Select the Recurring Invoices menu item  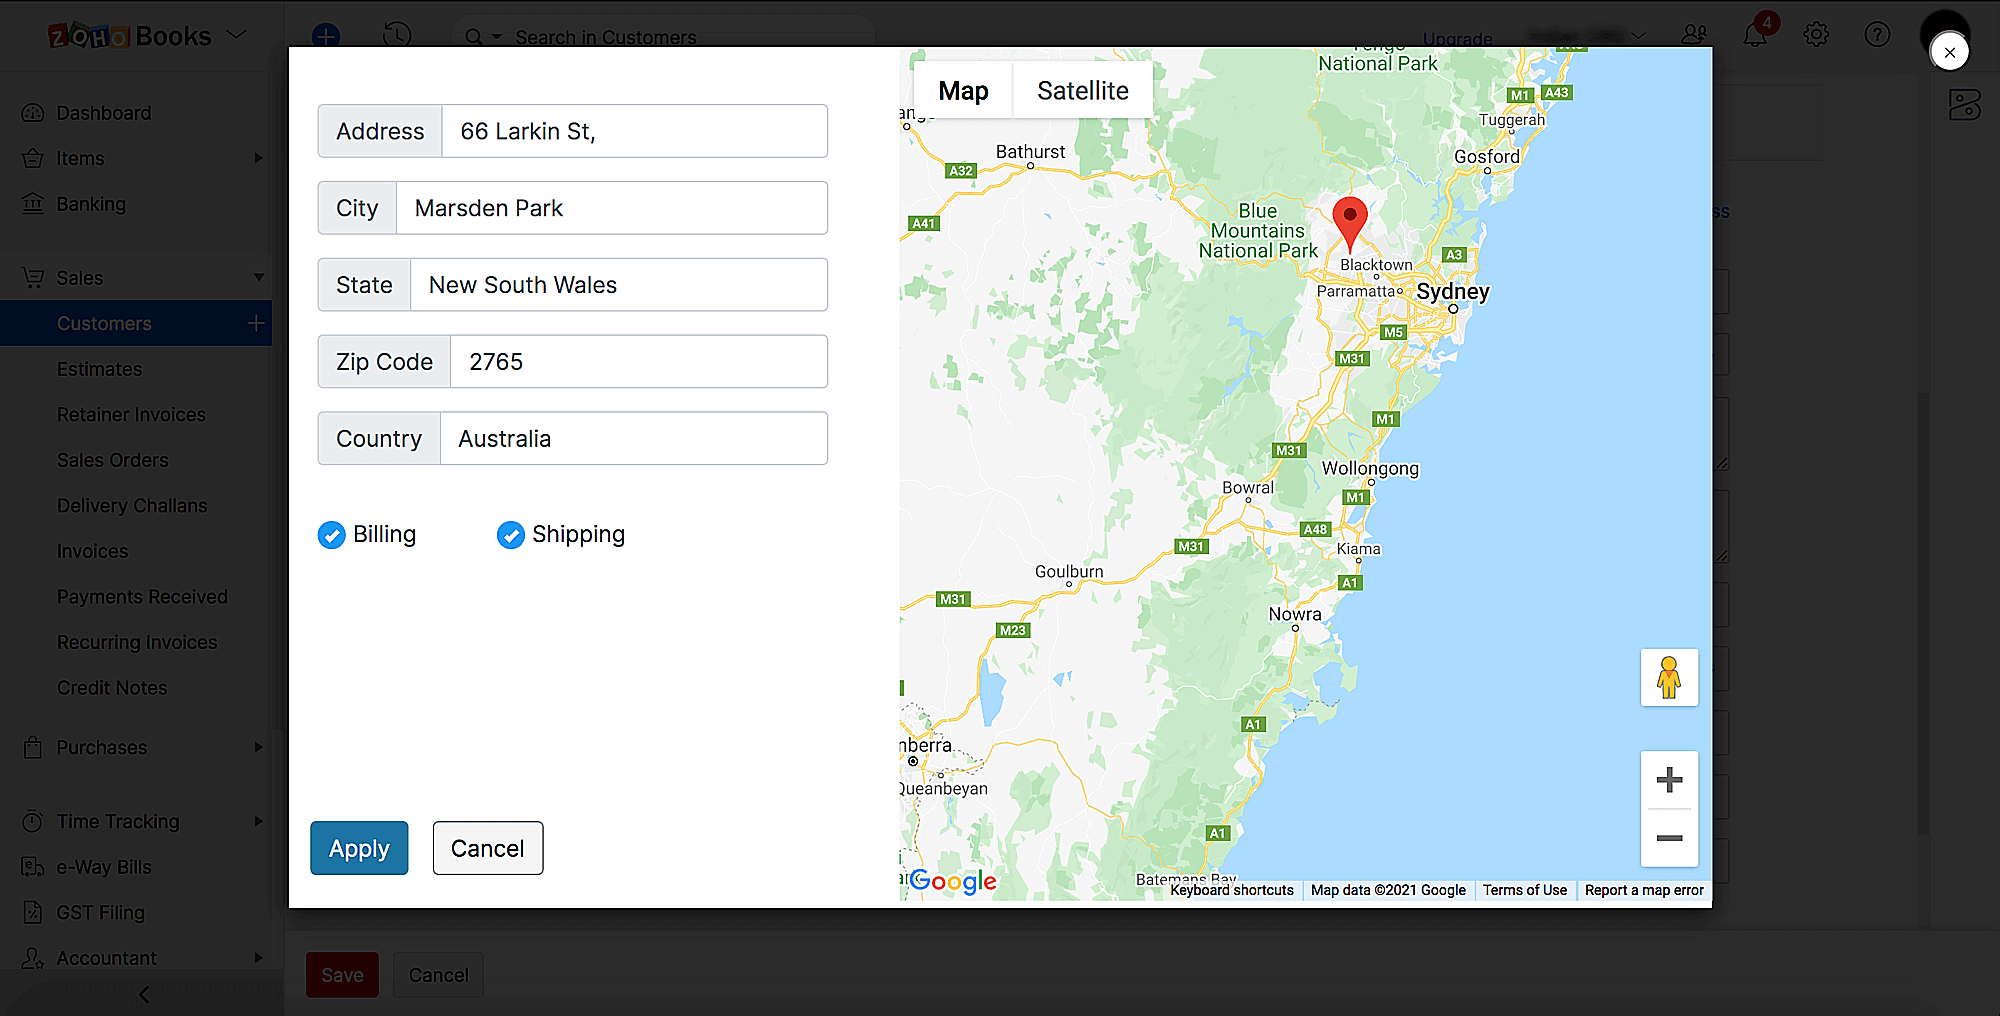[x=137, y=641]
